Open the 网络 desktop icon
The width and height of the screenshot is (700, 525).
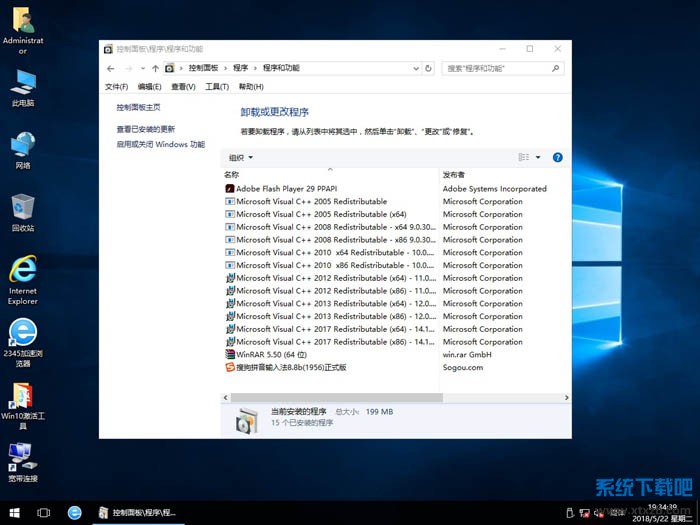click(x=23, y=150)
